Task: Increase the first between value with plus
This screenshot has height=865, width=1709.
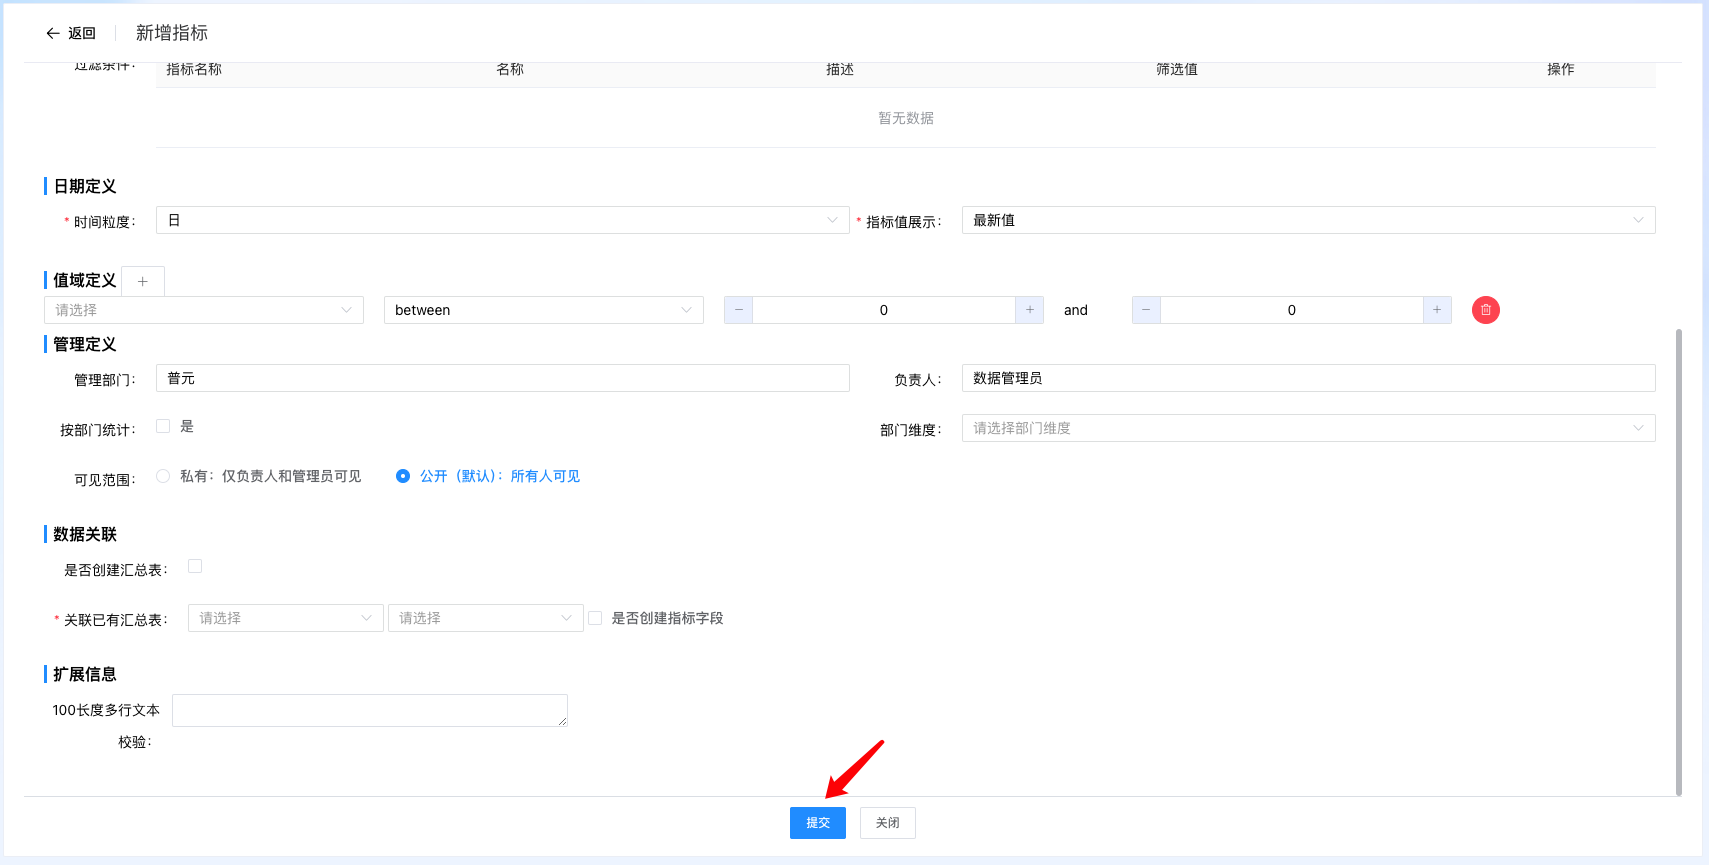Action: [x=1029, y=310]
